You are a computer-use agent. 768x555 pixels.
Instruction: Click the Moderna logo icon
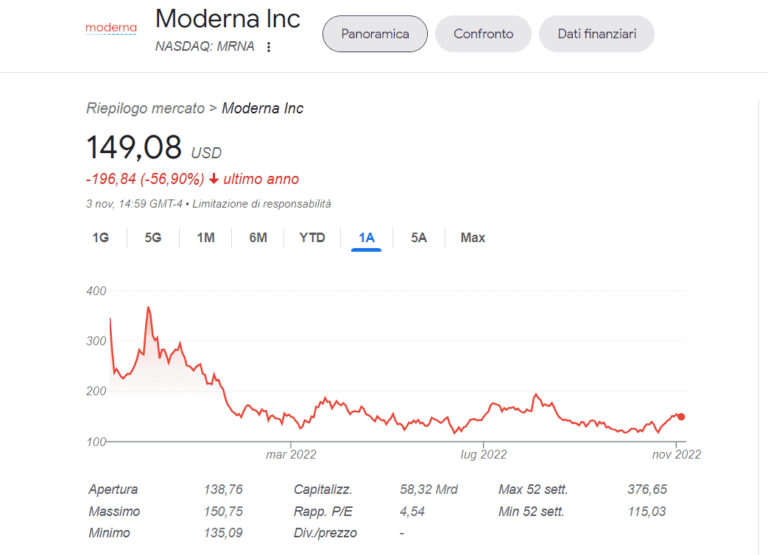click(x=110, y=28)
